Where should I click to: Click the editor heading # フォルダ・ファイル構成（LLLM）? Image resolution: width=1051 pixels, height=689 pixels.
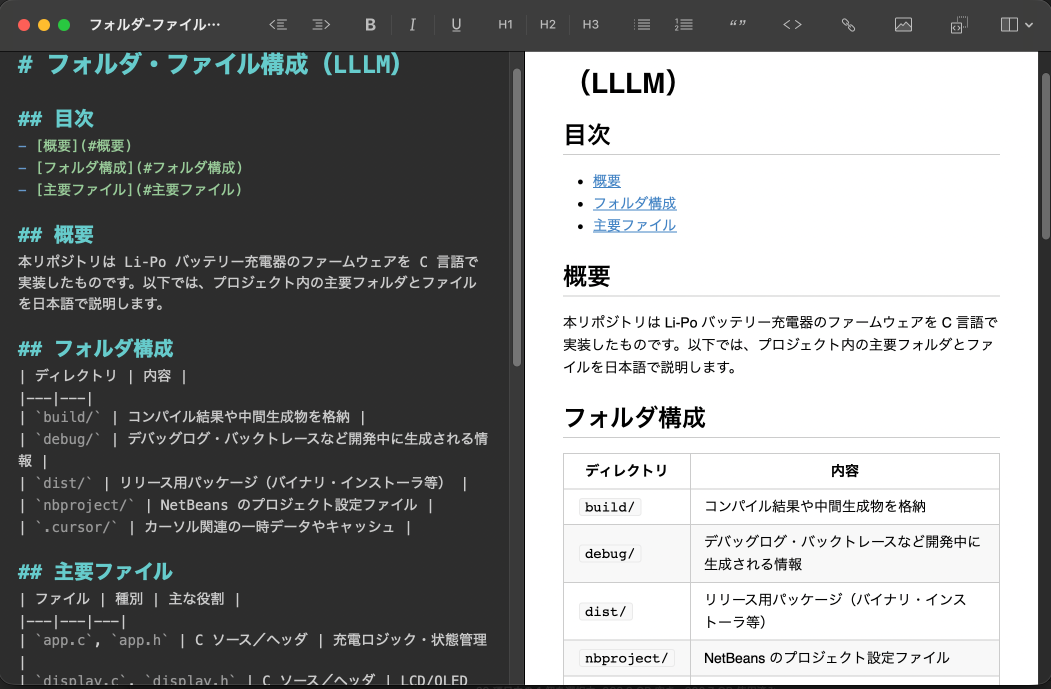coord(209,64)
